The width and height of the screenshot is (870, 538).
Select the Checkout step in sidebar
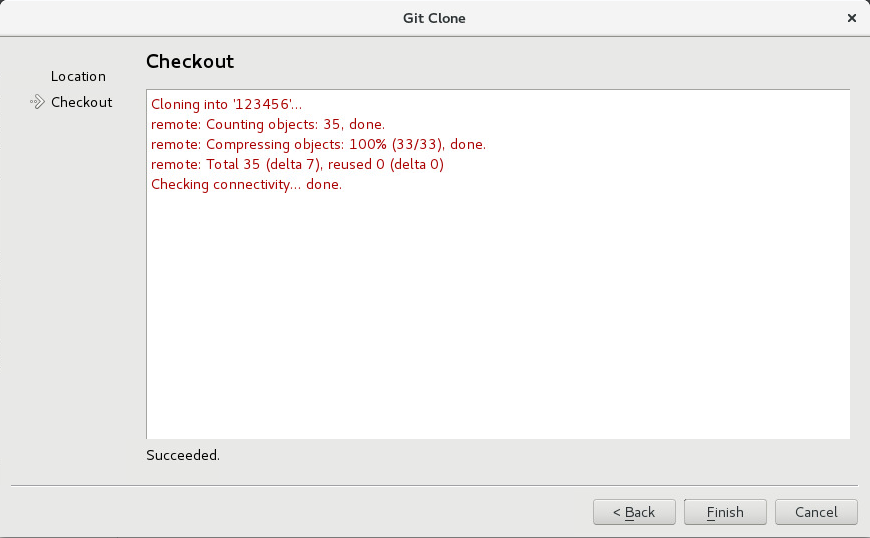pos(82,102)
